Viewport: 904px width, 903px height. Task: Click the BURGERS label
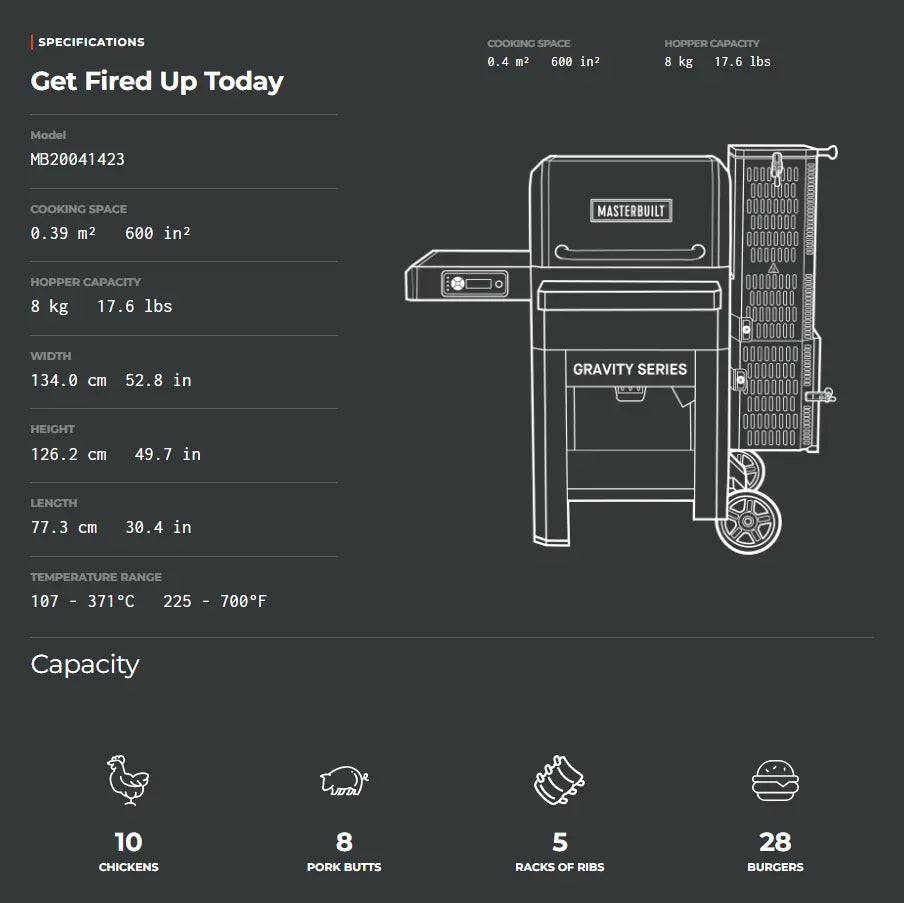775,867
